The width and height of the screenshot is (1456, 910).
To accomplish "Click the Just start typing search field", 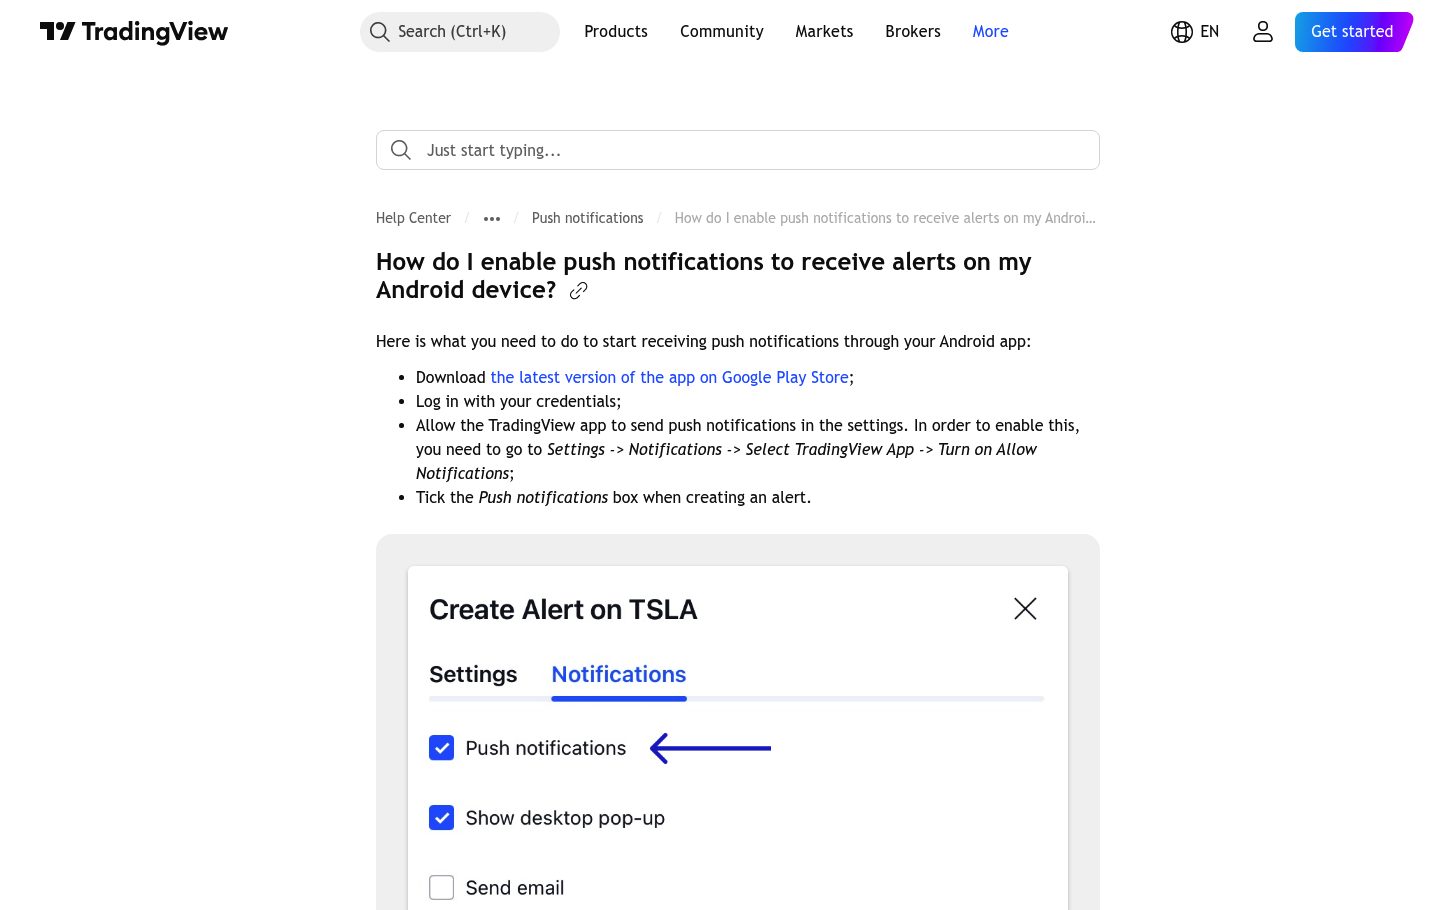I will point(738,150).
